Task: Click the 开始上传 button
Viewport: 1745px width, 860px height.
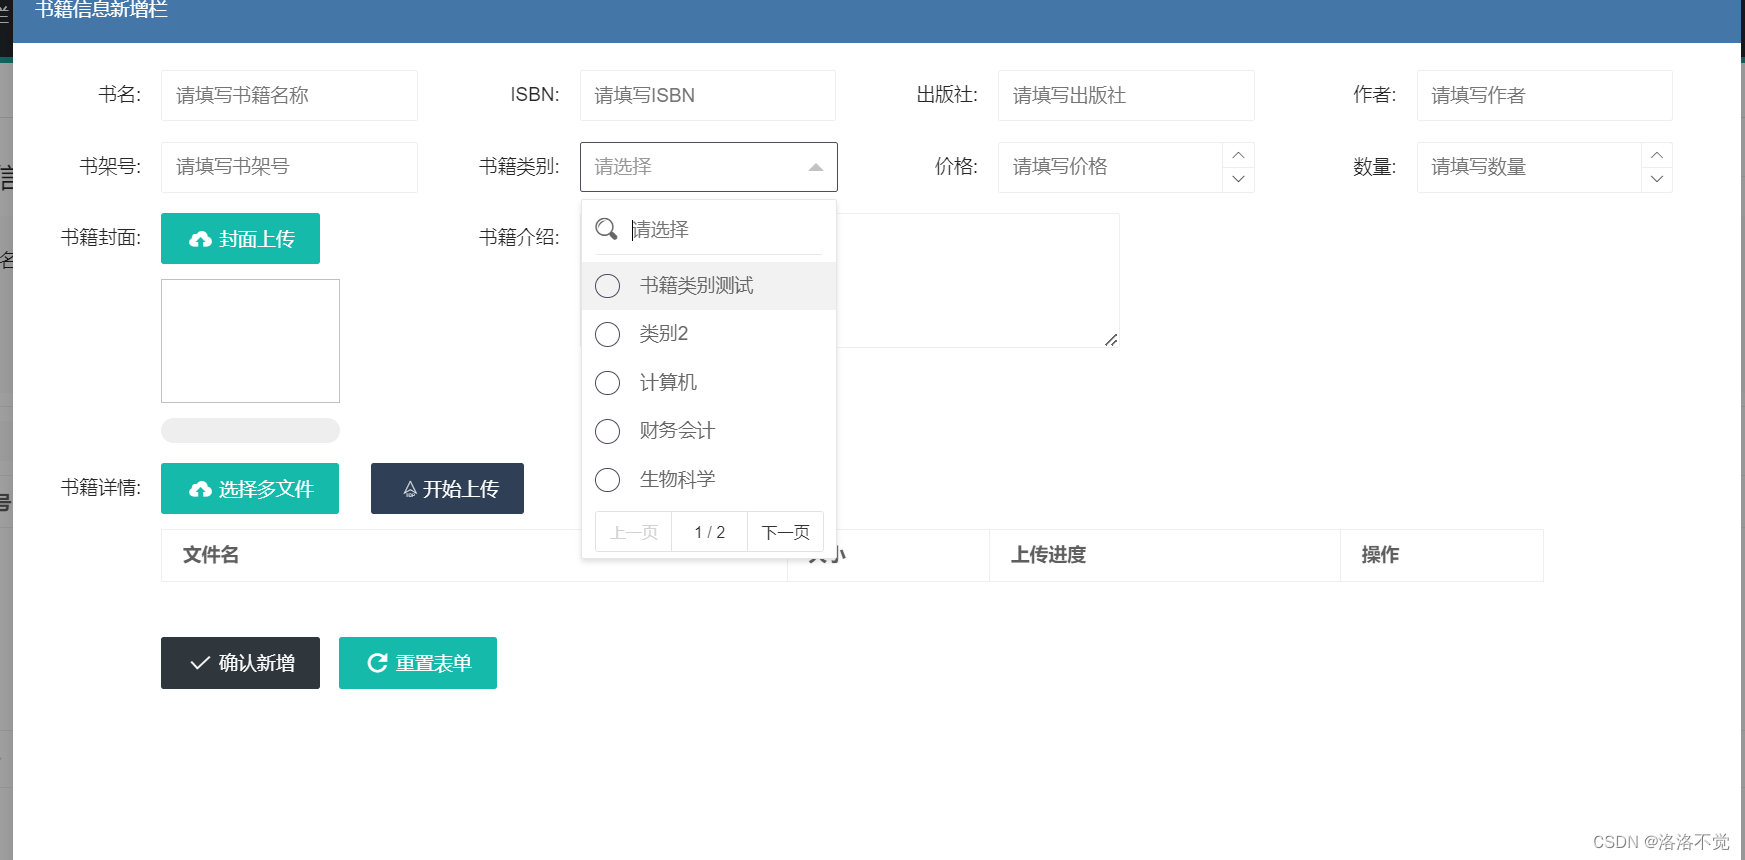Action: point(447,489)
